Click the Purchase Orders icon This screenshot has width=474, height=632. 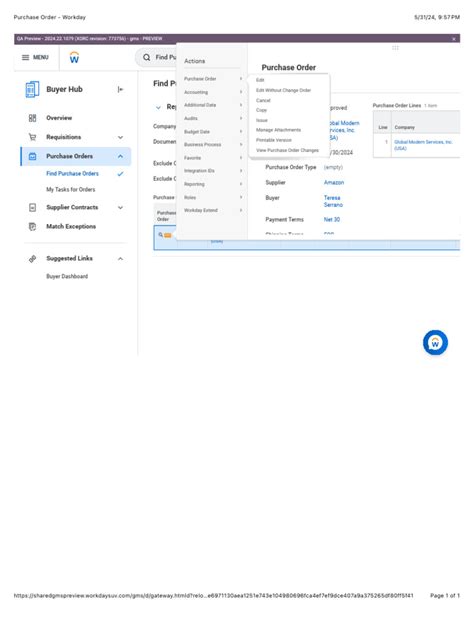[x=32, y=156]
